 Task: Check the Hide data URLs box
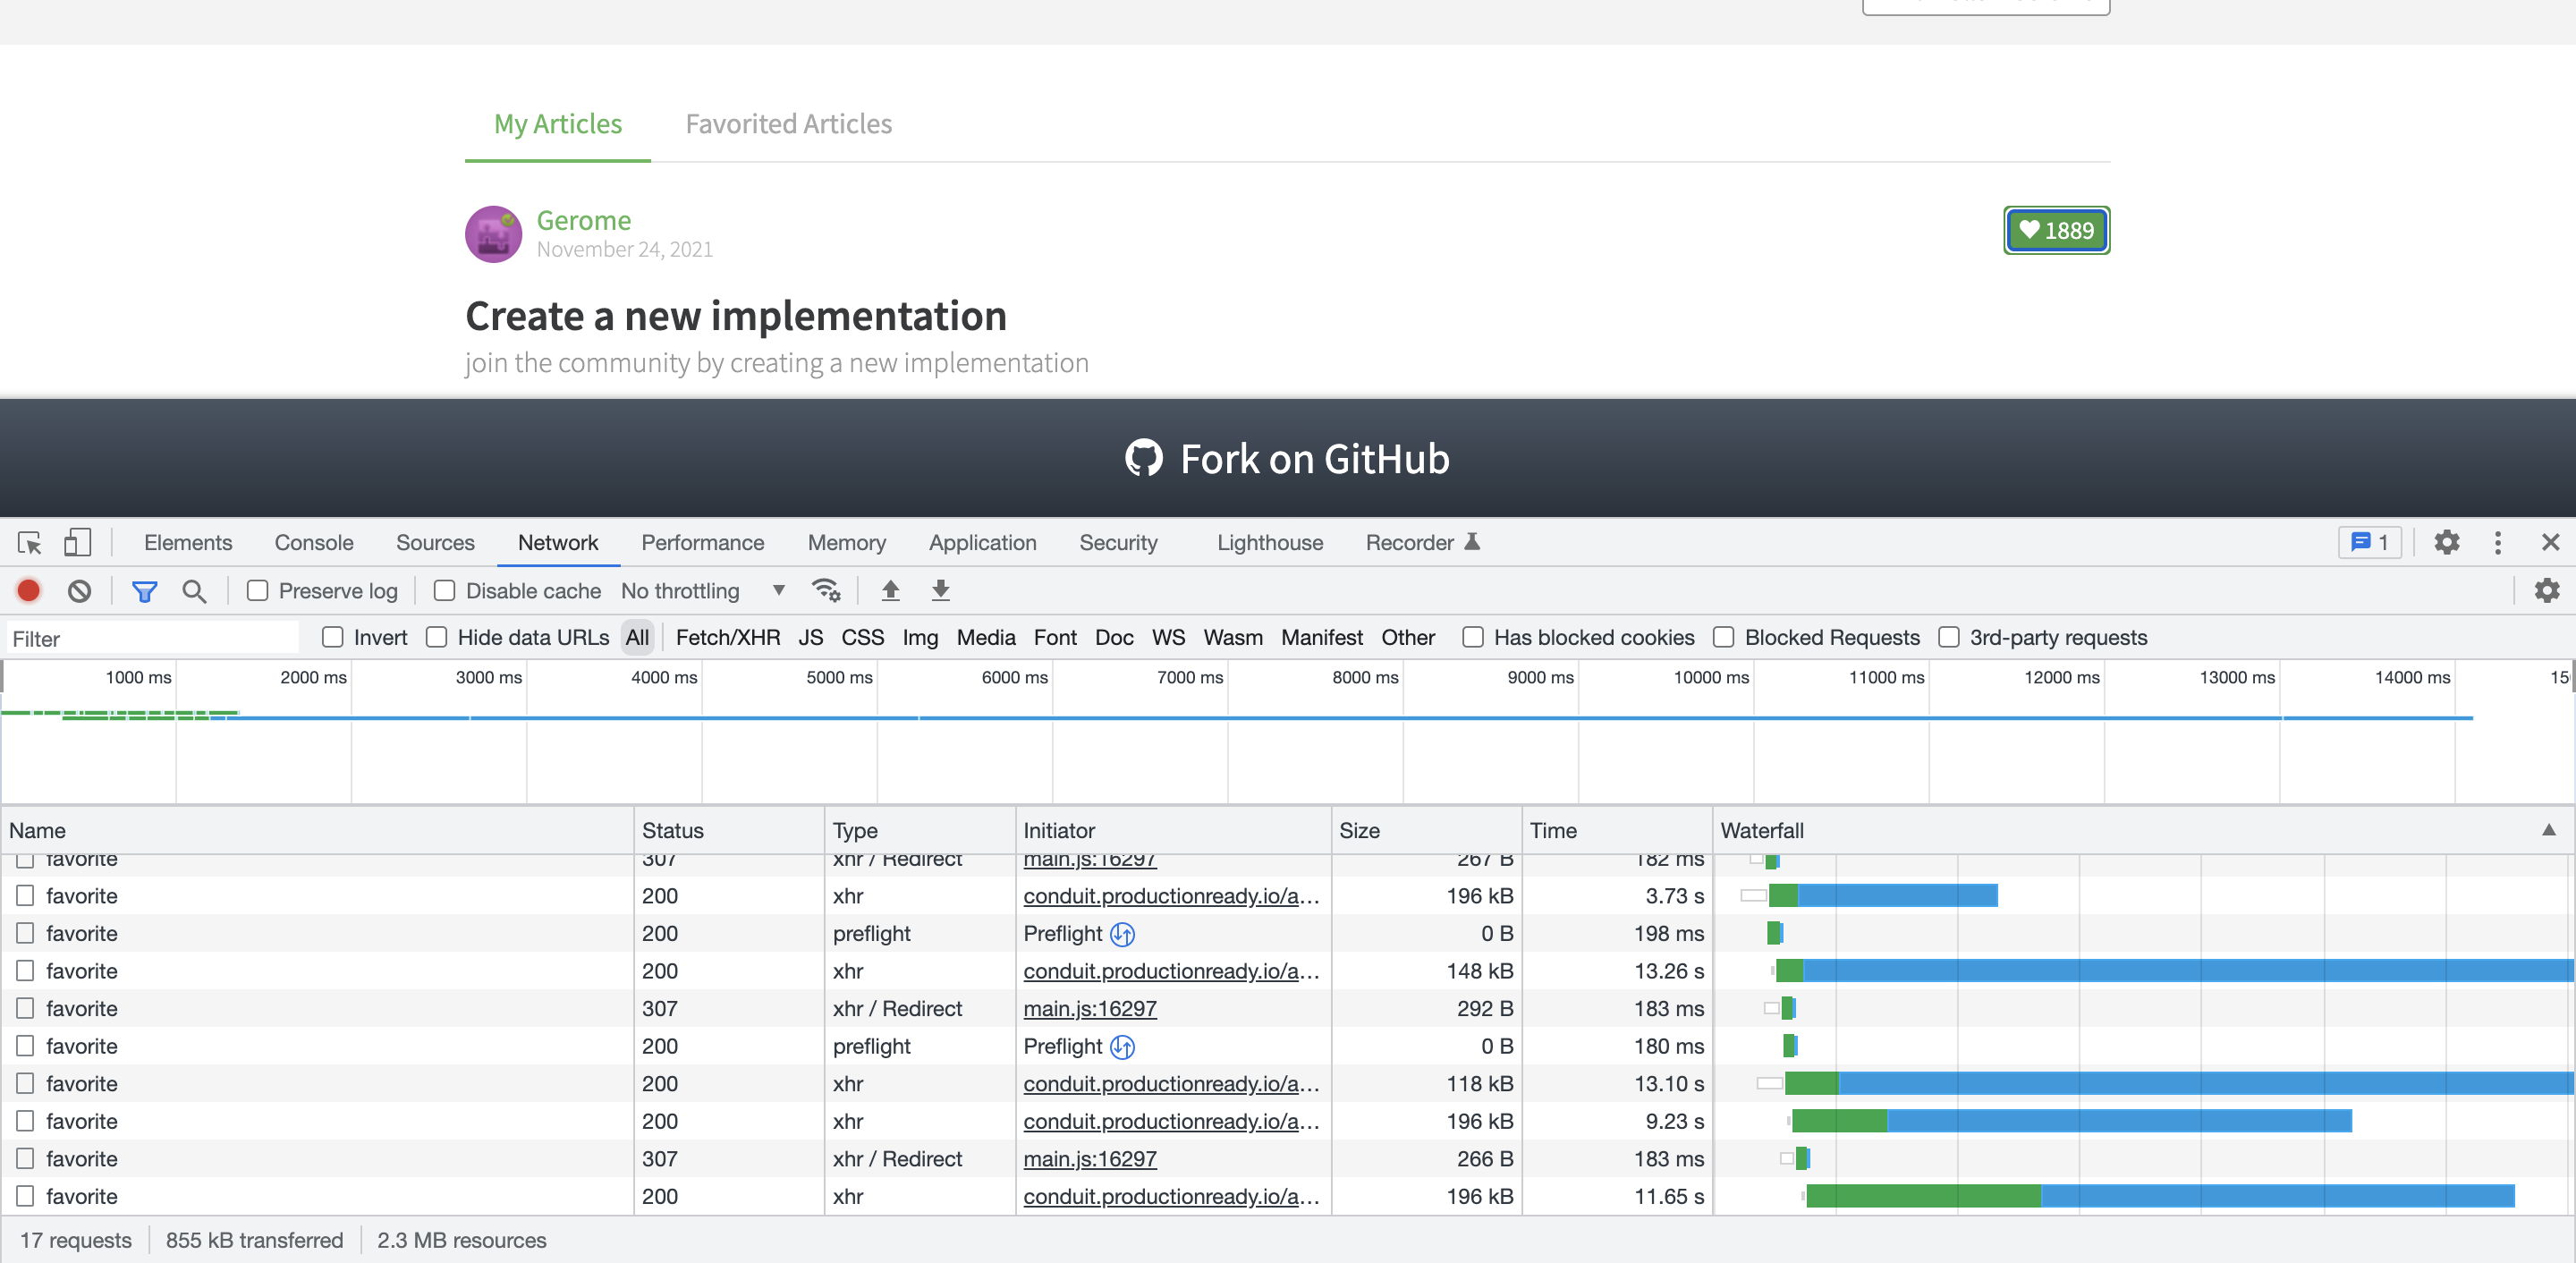[x=437, y=638]
